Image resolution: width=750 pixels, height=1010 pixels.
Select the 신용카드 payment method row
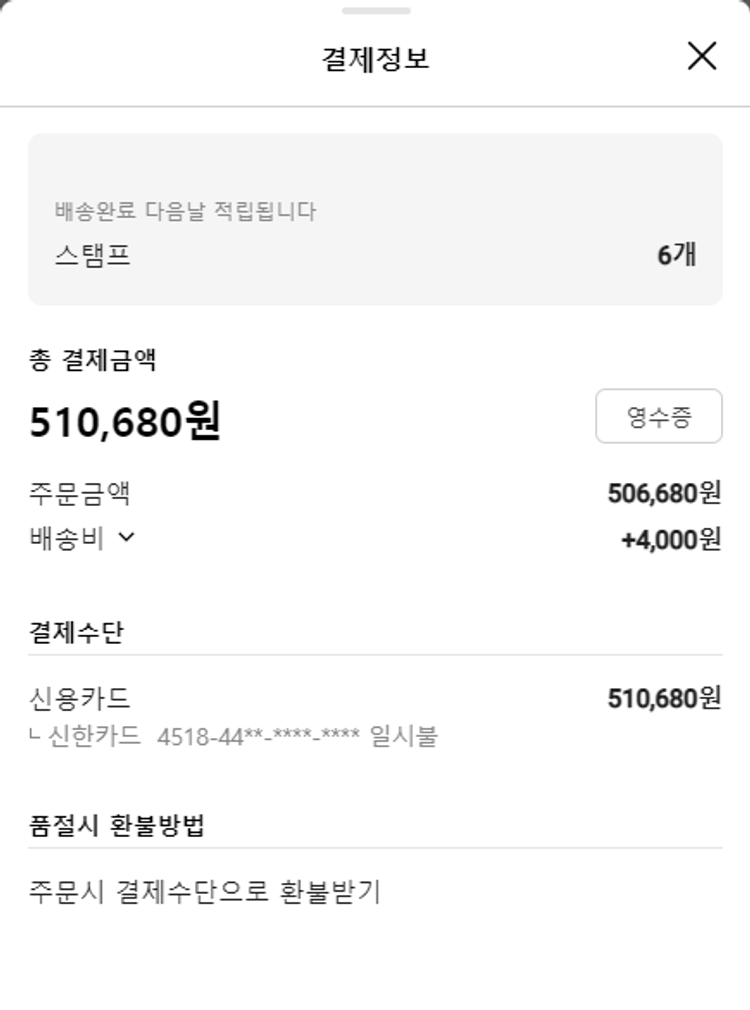click(80, 698)
